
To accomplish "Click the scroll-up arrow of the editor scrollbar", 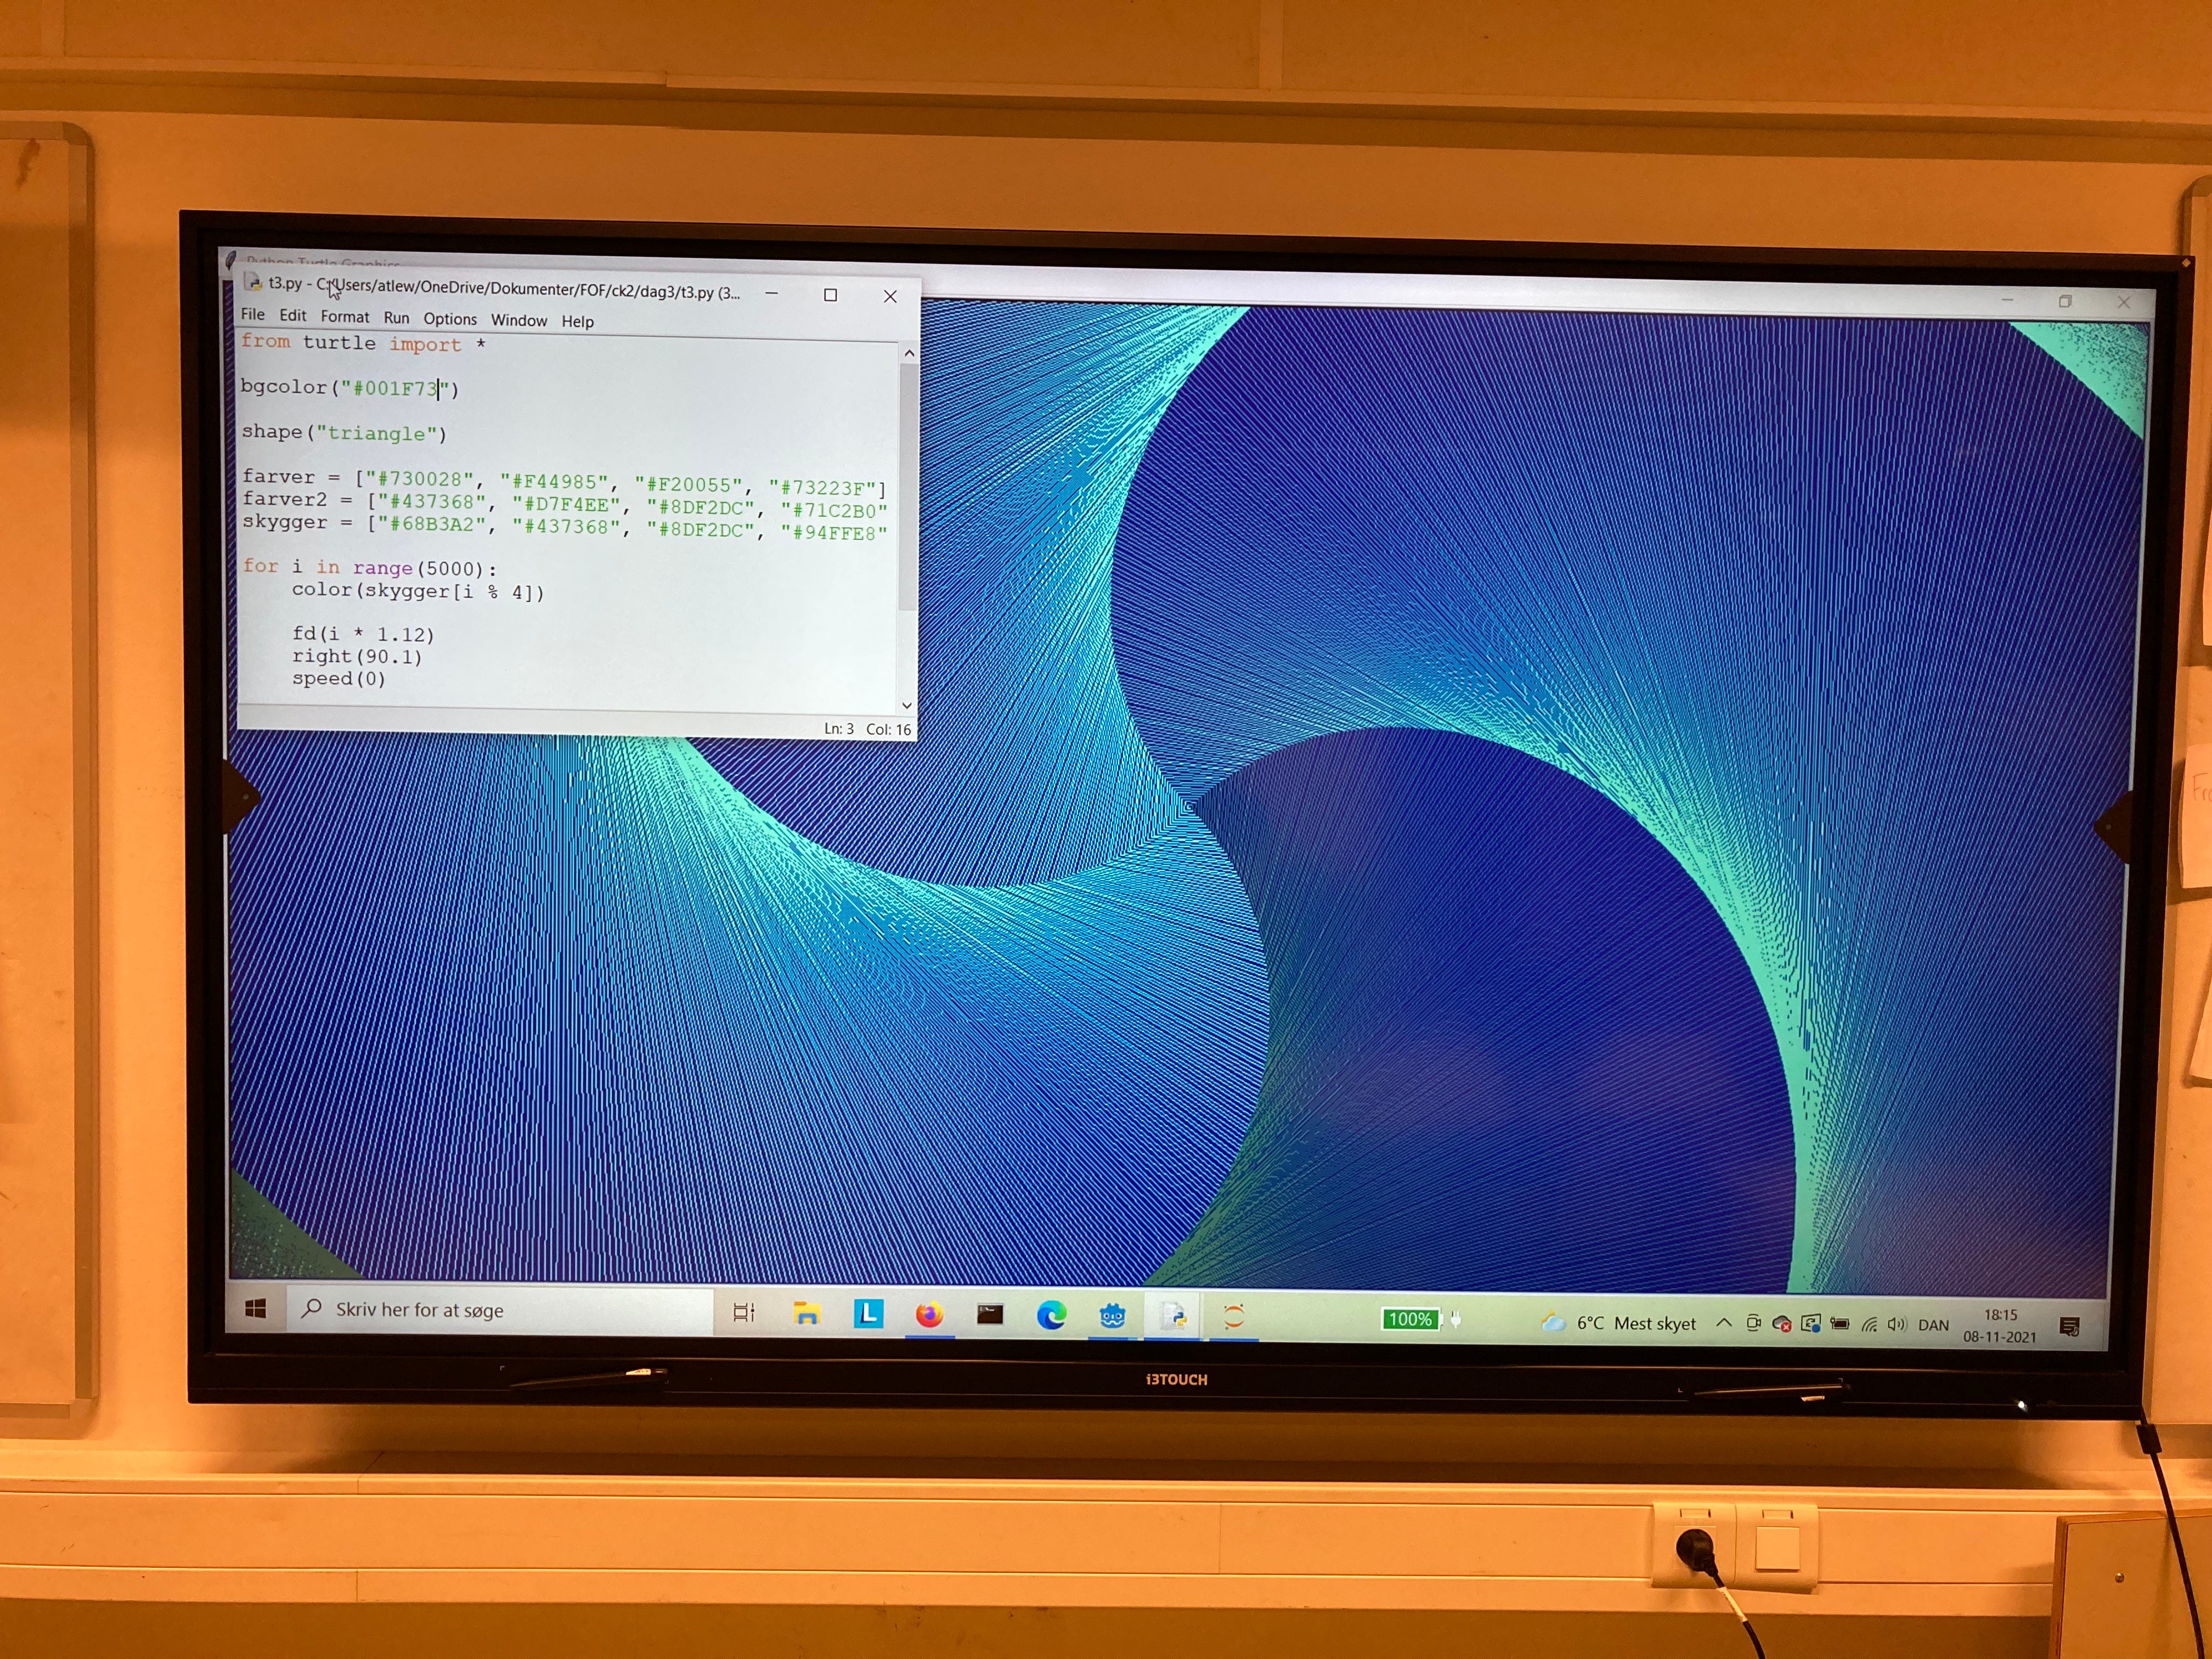I will click(x=908, y=353).
